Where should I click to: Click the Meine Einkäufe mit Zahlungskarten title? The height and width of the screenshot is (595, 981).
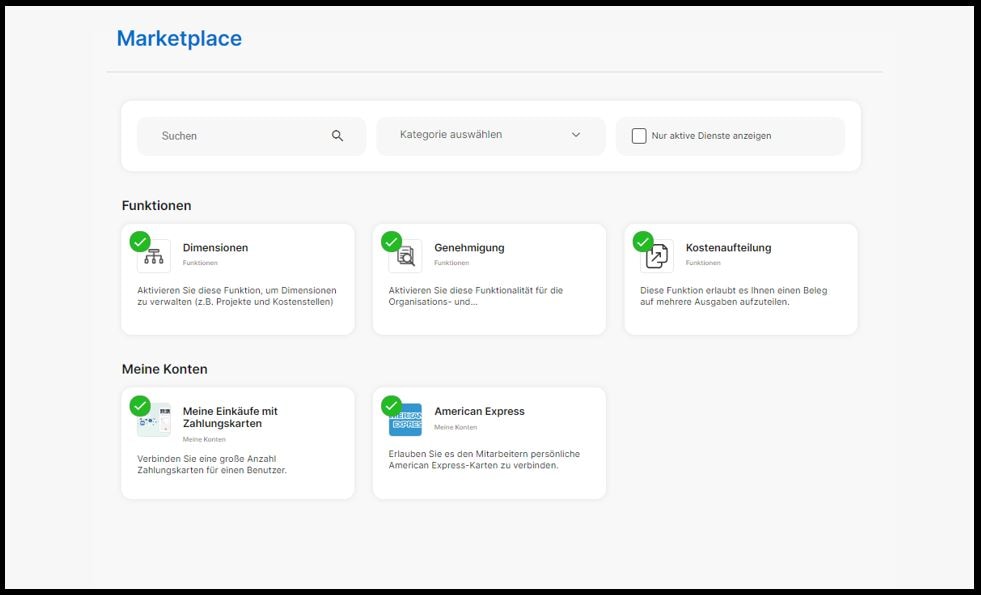tap(230, 417)
